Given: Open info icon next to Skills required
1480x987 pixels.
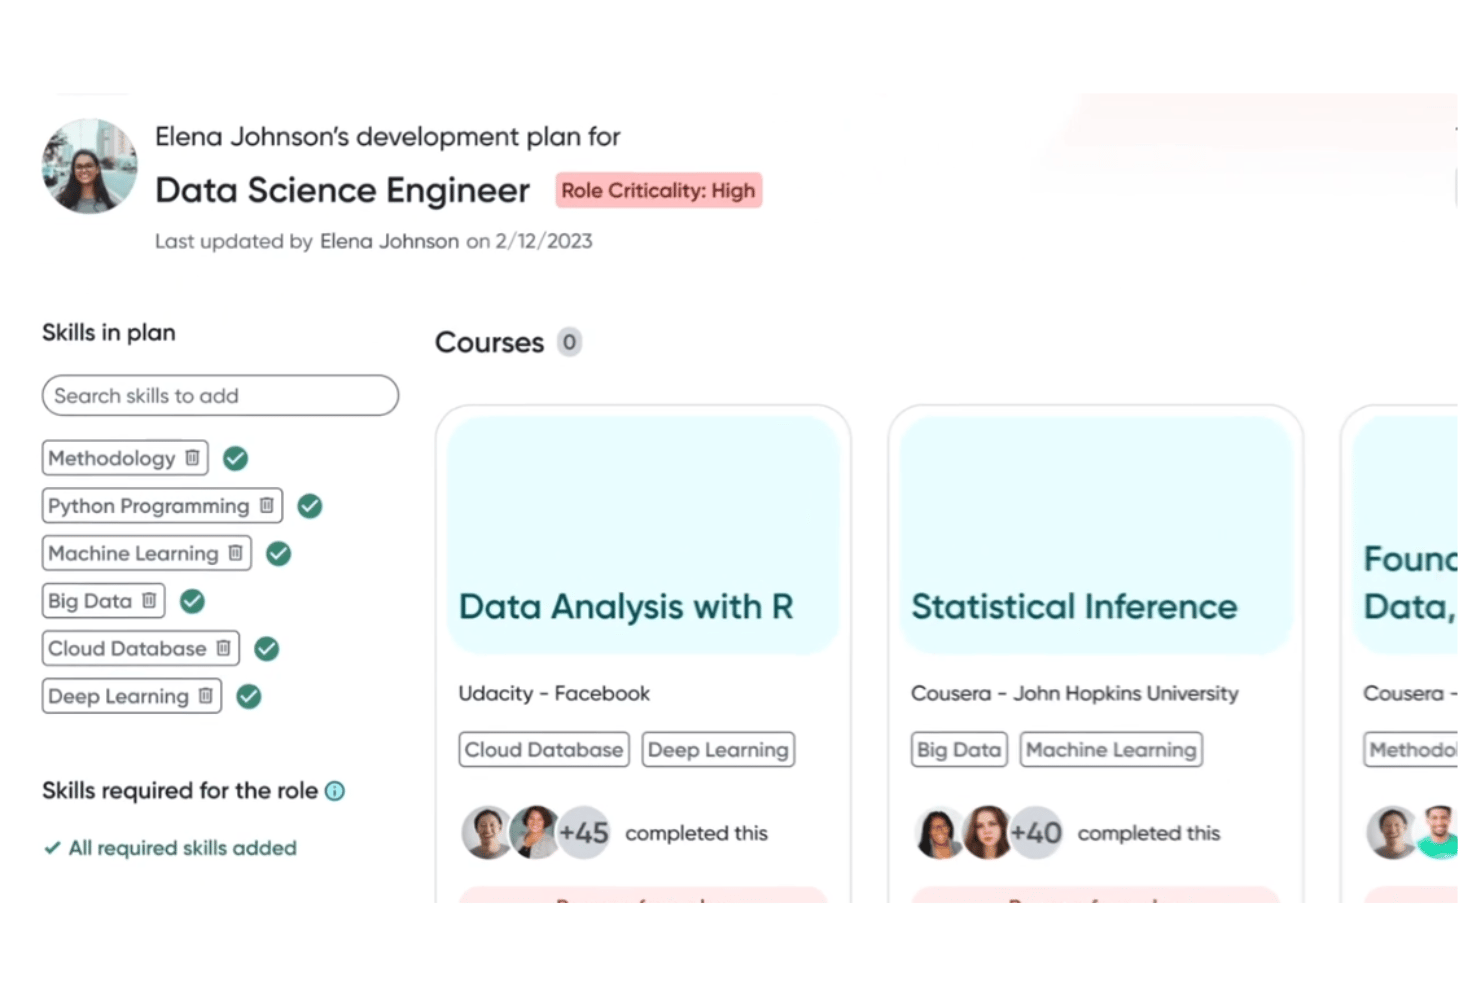Looking at the screenshot, I should (335, 791).
